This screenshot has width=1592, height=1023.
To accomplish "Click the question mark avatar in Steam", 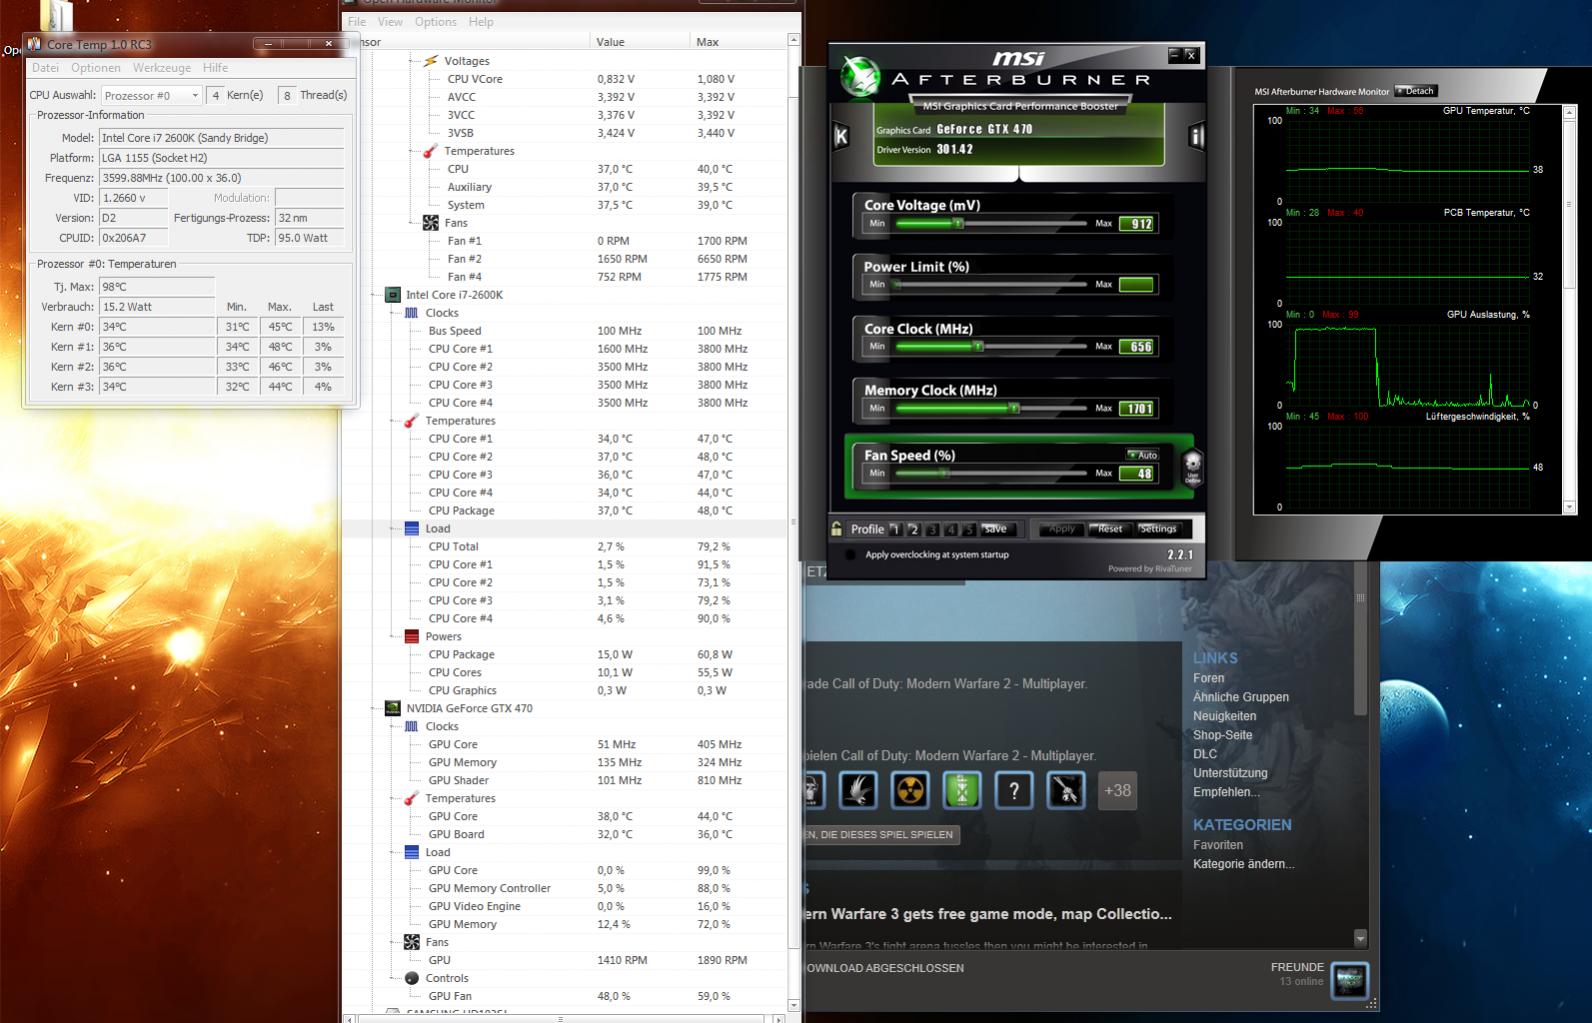I will click(1013, 790).
